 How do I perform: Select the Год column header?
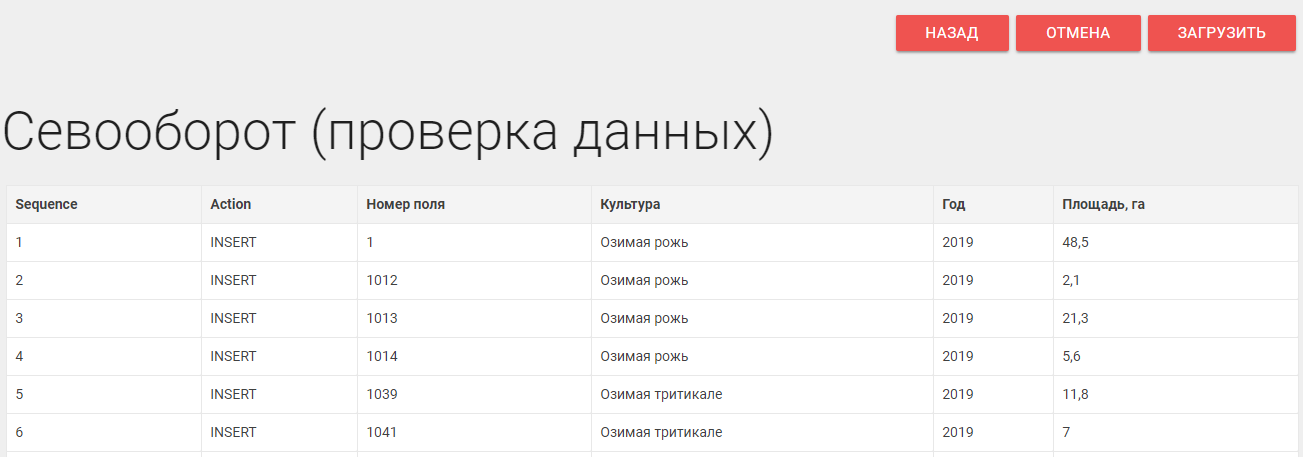click(x=953, y=204)
